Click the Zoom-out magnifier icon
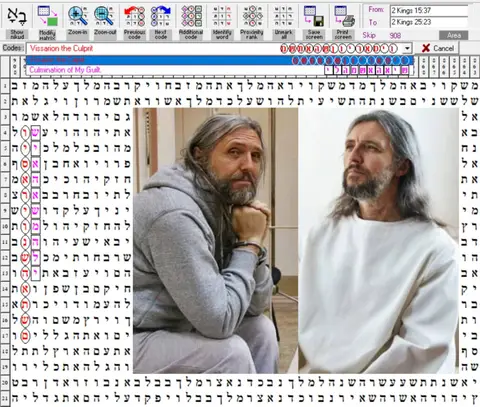 [105, 16]
